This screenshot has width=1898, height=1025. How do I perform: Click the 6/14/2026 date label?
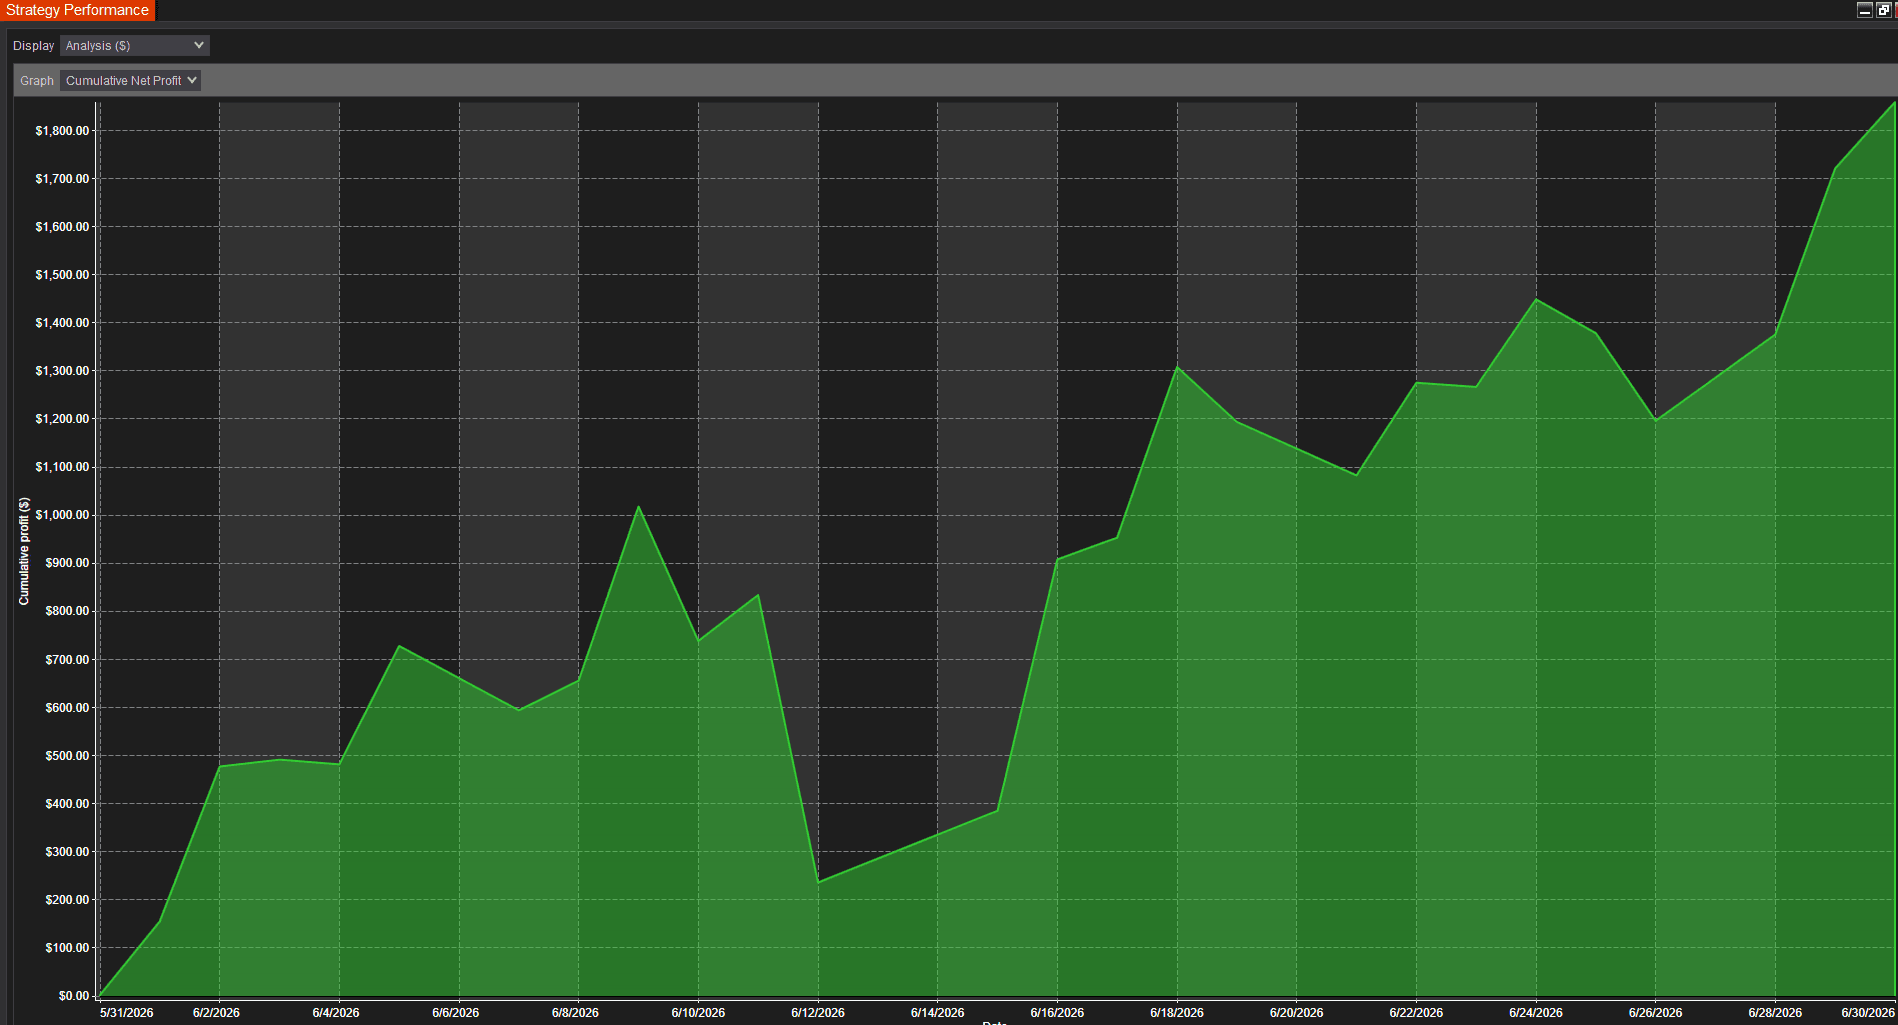click(938, 1013)
